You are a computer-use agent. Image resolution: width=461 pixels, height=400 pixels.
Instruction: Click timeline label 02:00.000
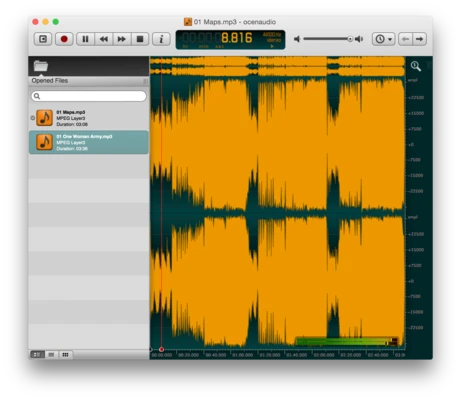[324, 355]
